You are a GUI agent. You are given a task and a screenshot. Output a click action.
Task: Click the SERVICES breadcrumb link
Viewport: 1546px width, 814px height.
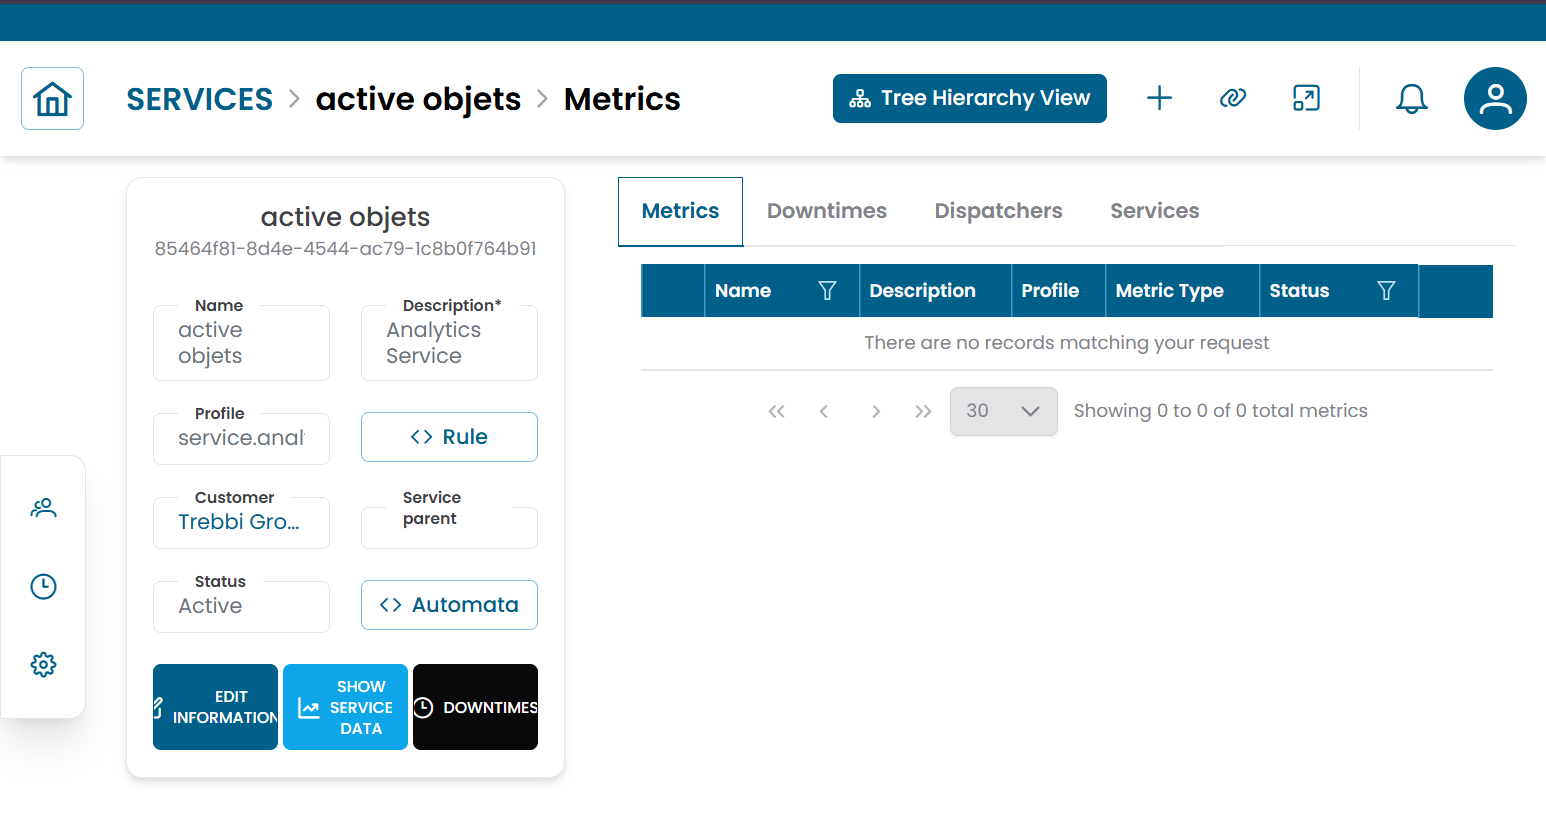click(199, 99)
